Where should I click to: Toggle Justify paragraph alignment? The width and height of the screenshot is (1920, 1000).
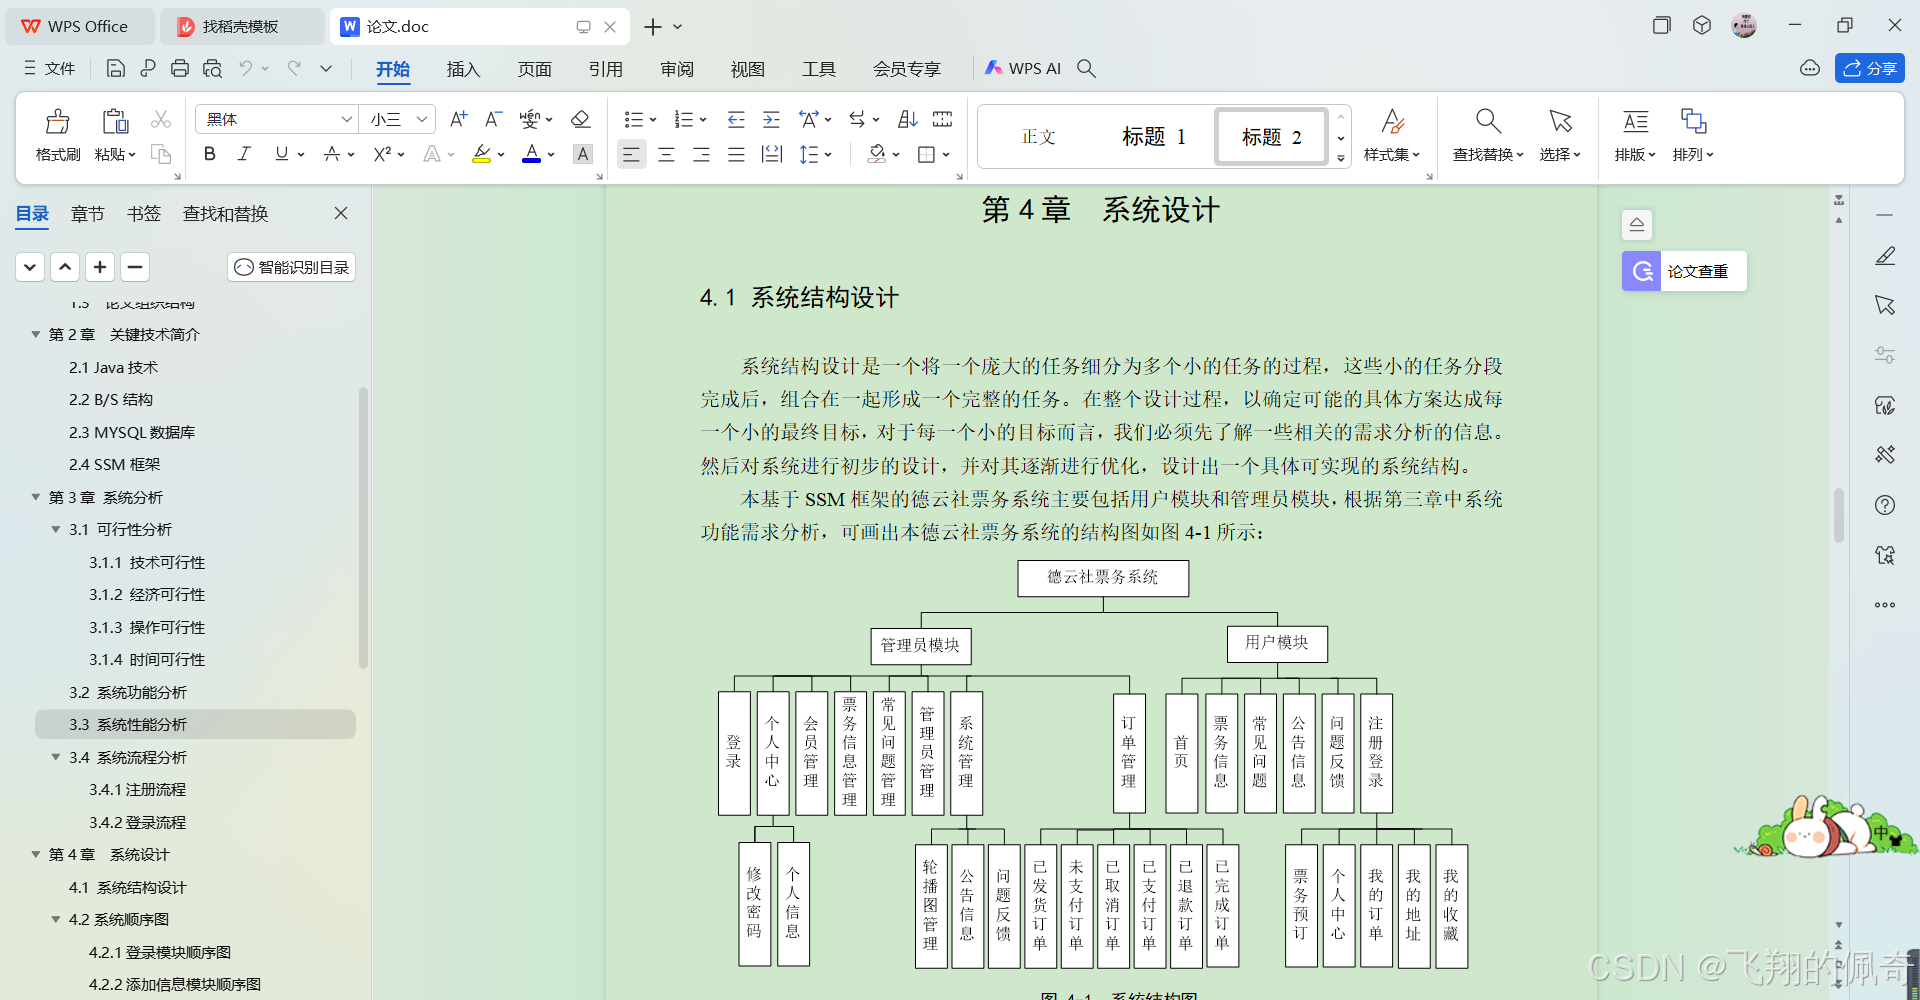736,154
